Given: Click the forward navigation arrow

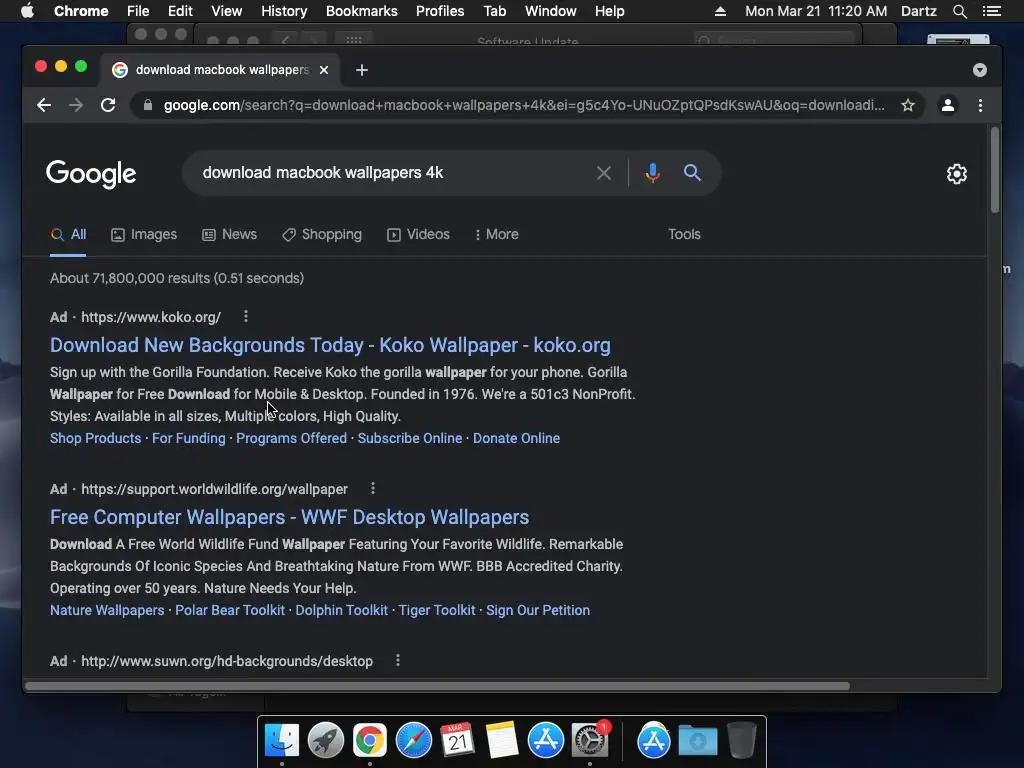Looking at the screenshot, I should [x=76, y=105].
